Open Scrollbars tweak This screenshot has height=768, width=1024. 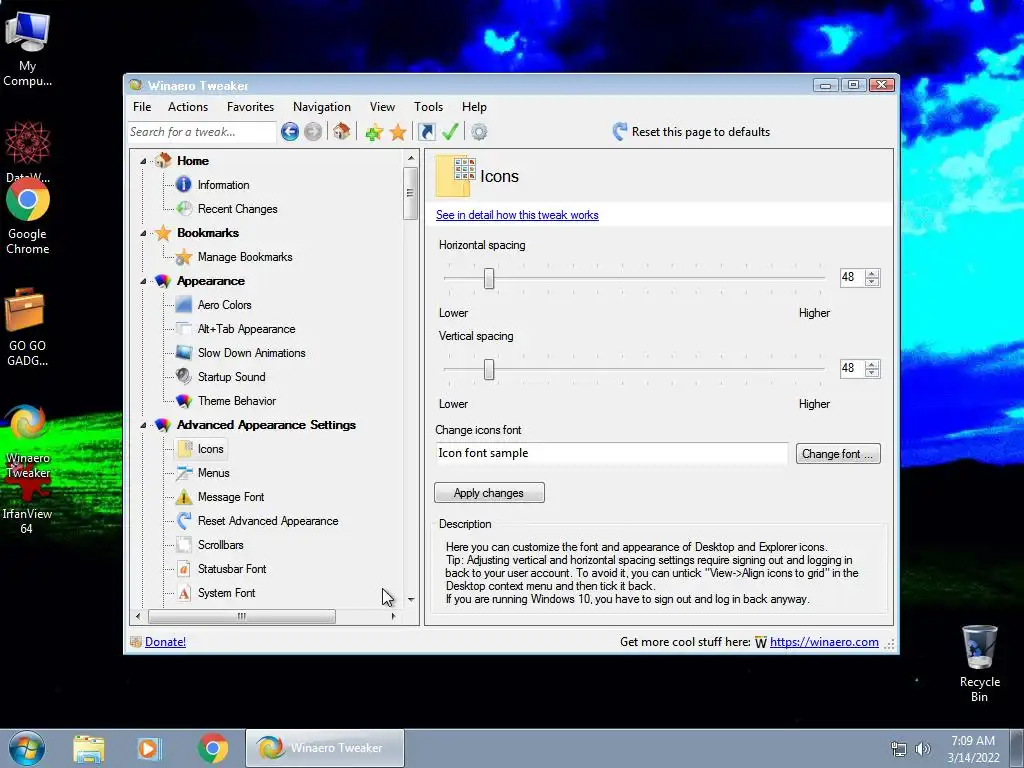[221, 545]
